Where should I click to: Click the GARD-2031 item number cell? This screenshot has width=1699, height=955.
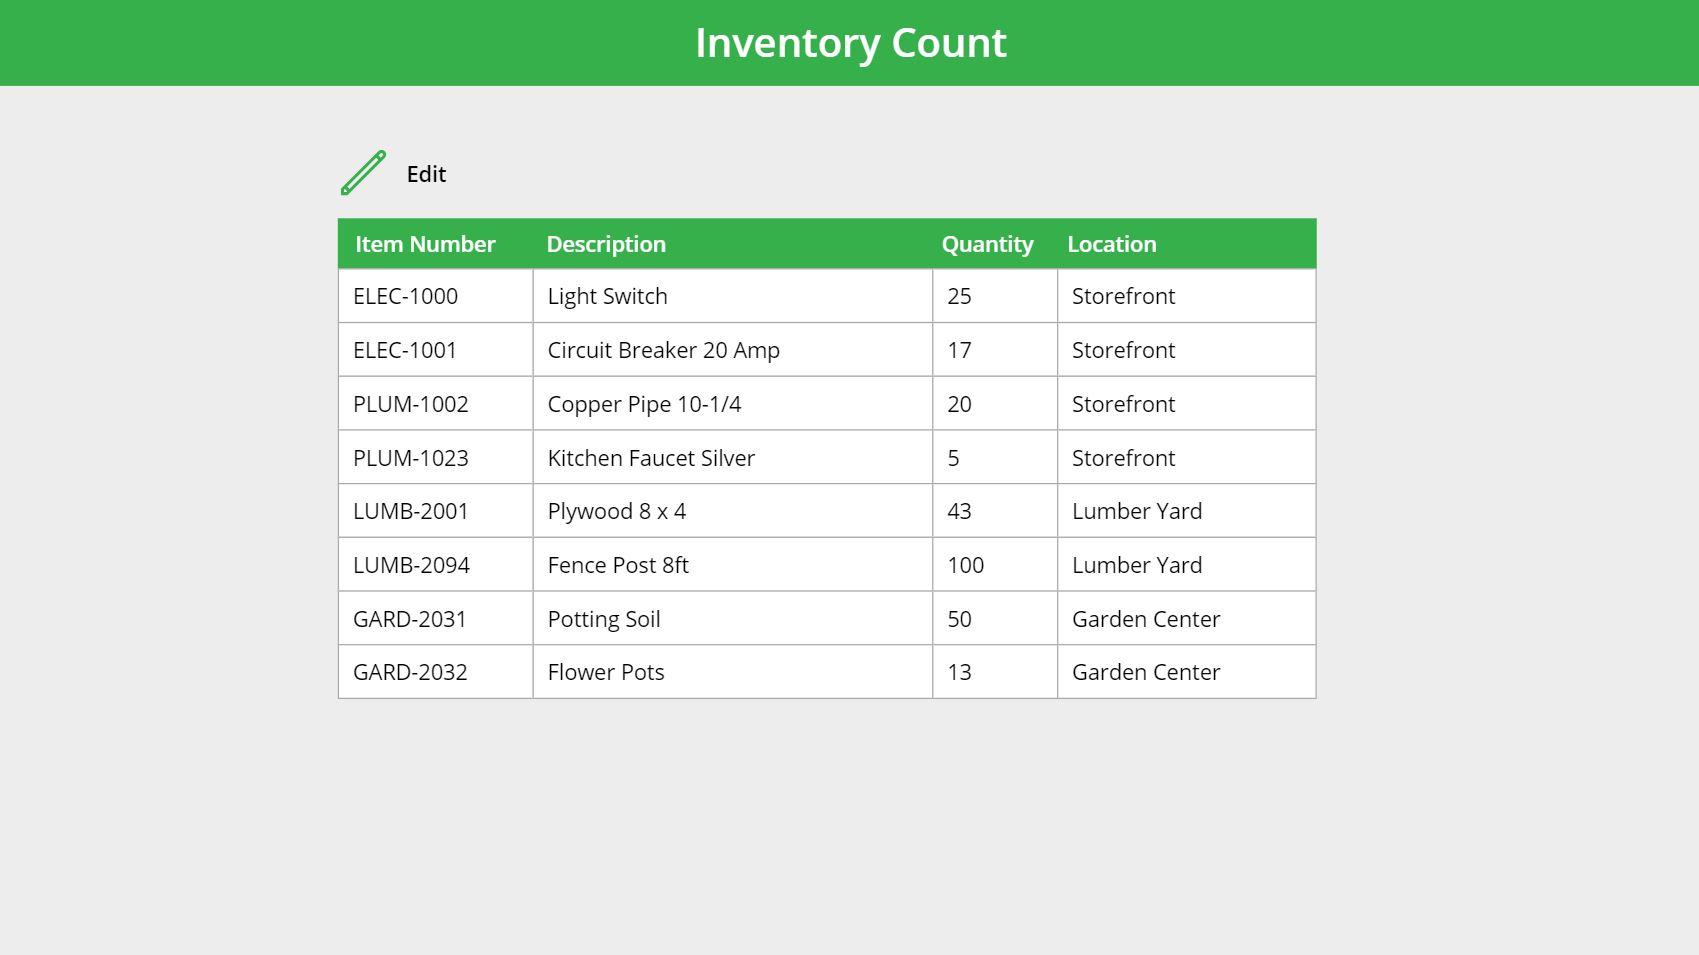[411, 618]
